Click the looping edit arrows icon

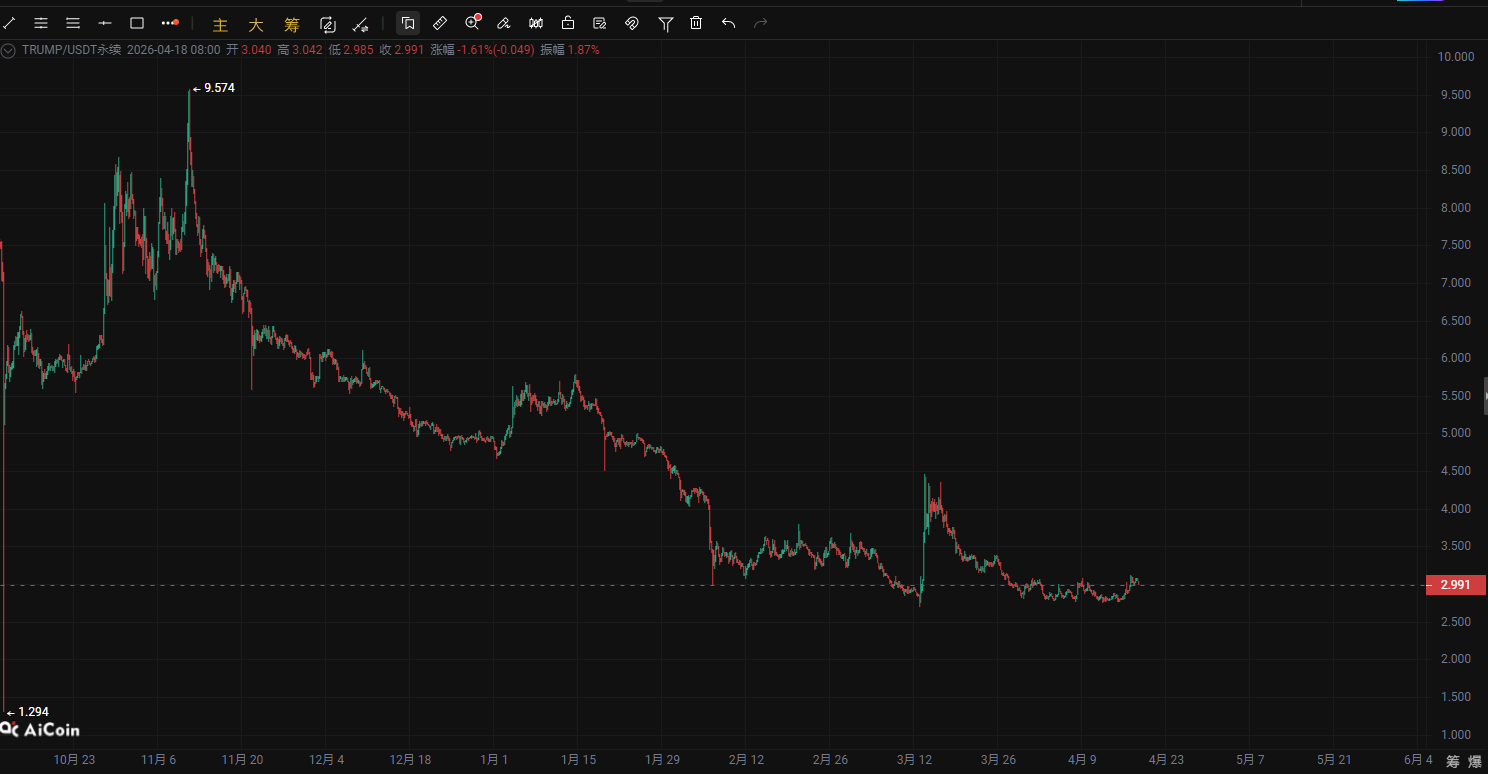[328, 23]
